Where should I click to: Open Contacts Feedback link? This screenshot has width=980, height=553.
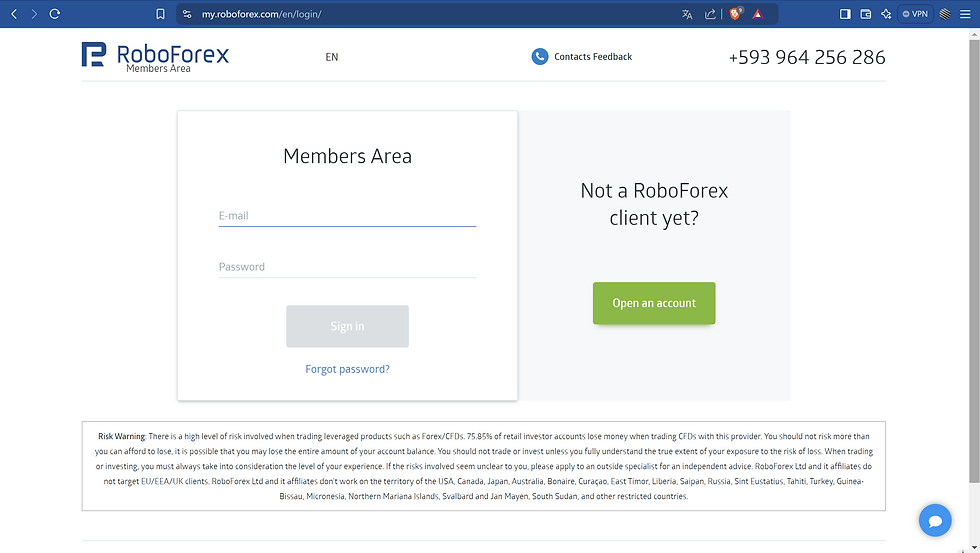593,56
